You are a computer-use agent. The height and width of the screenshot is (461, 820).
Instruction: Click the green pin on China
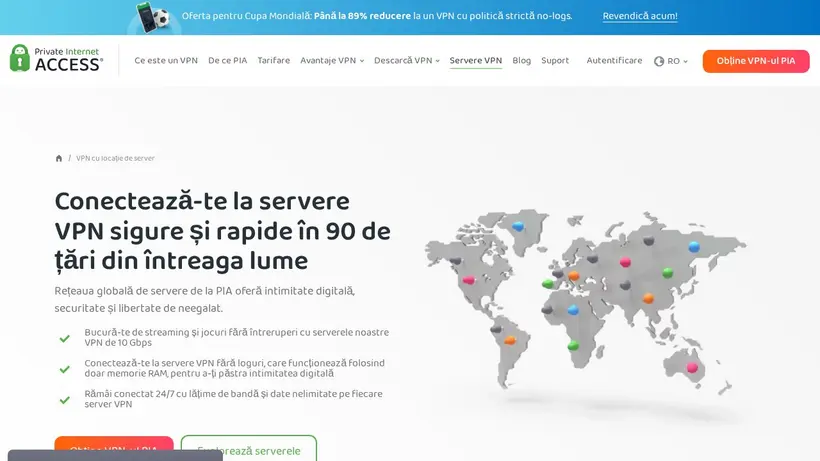[x=668, y=273]
